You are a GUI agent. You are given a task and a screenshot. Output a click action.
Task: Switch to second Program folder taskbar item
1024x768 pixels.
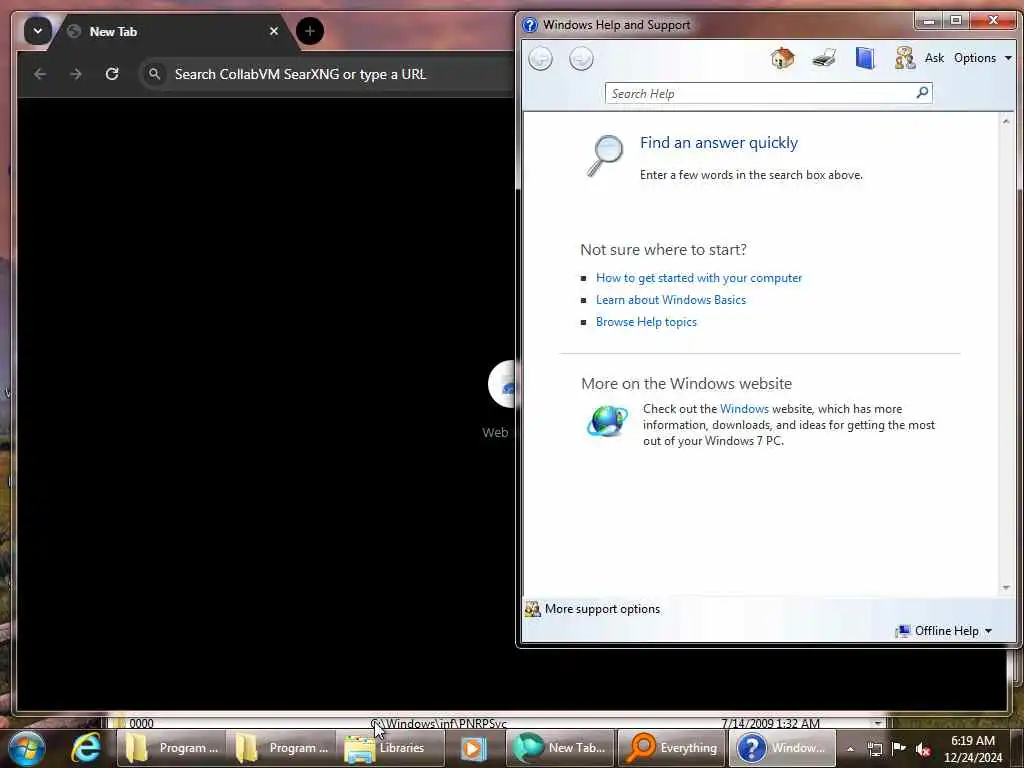(x=281, y=748)
